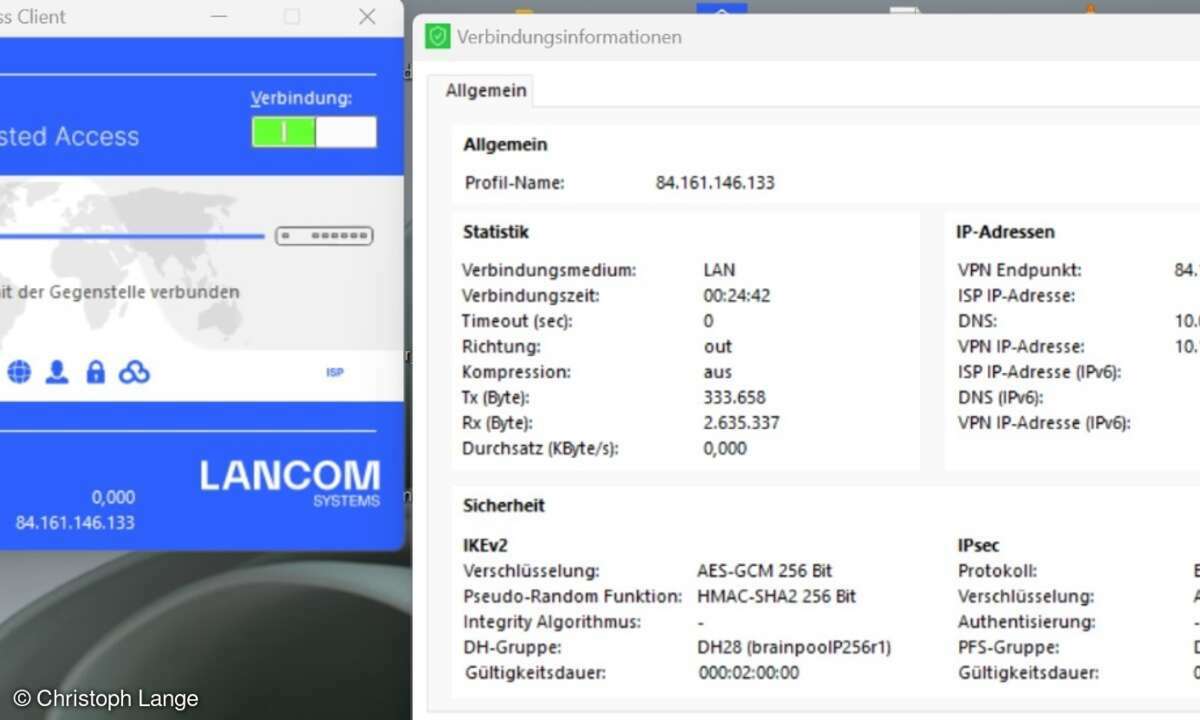Screen dimensions: 1200x720
Task: Click the IKEv2 section heading
Action: coord(485,545)
